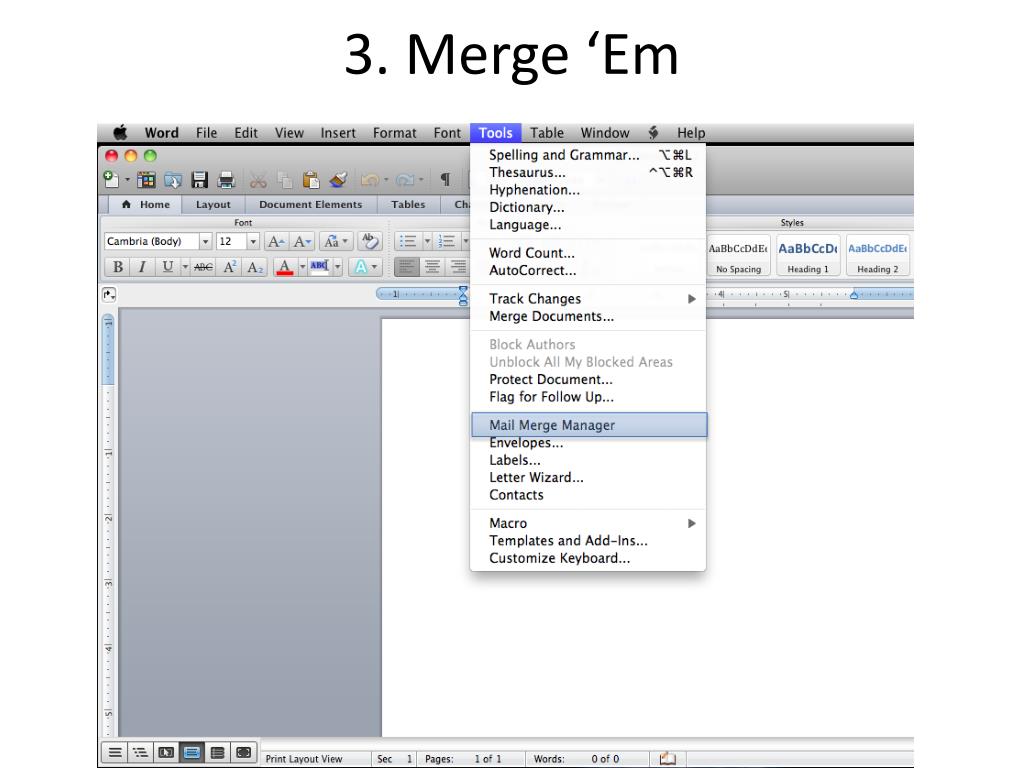Image resolution: width=1024 pixels, height=768 pixels.
Task: Choose Labels from Tools menu
Action: (588, 460)
